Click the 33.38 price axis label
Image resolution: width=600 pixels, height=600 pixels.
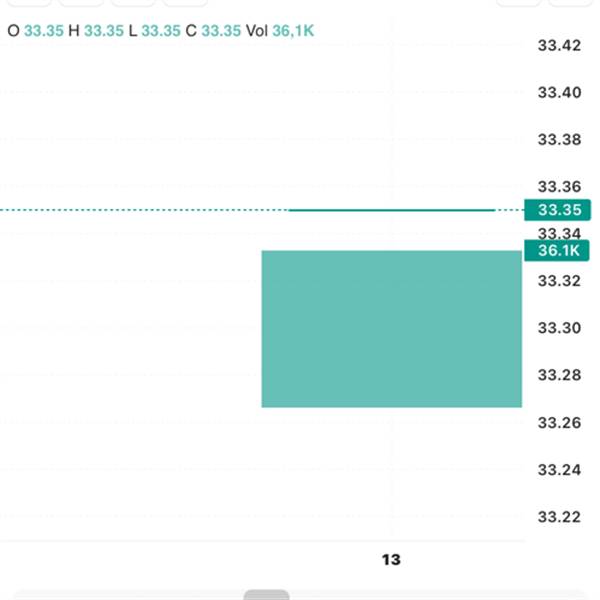pyautogui.click(x=559, y=139)
